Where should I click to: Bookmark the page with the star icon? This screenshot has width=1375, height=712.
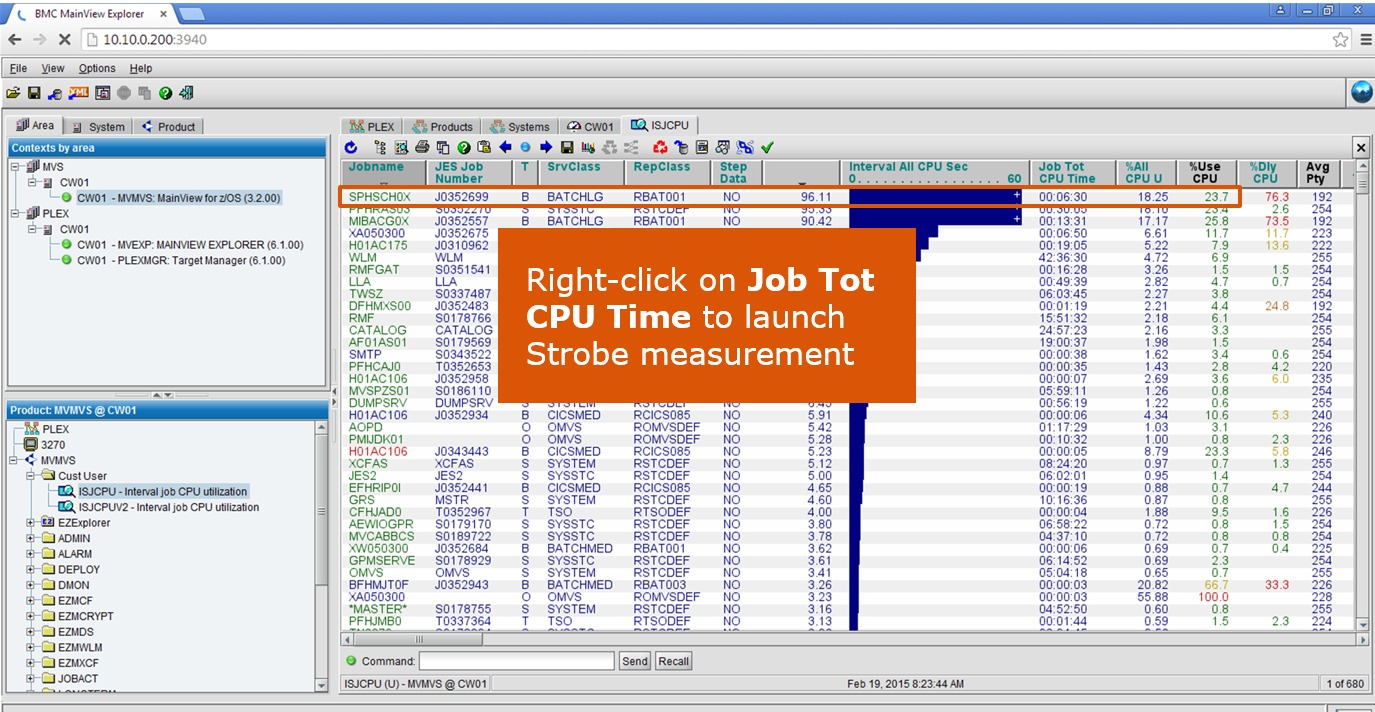click(x=1341, y=39)
